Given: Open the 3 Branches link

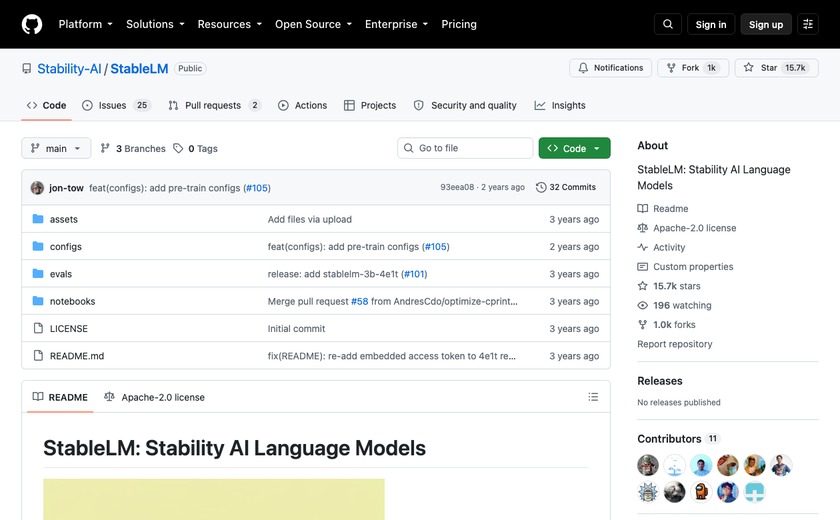Looking at the screenshot, I should (133, 148).
